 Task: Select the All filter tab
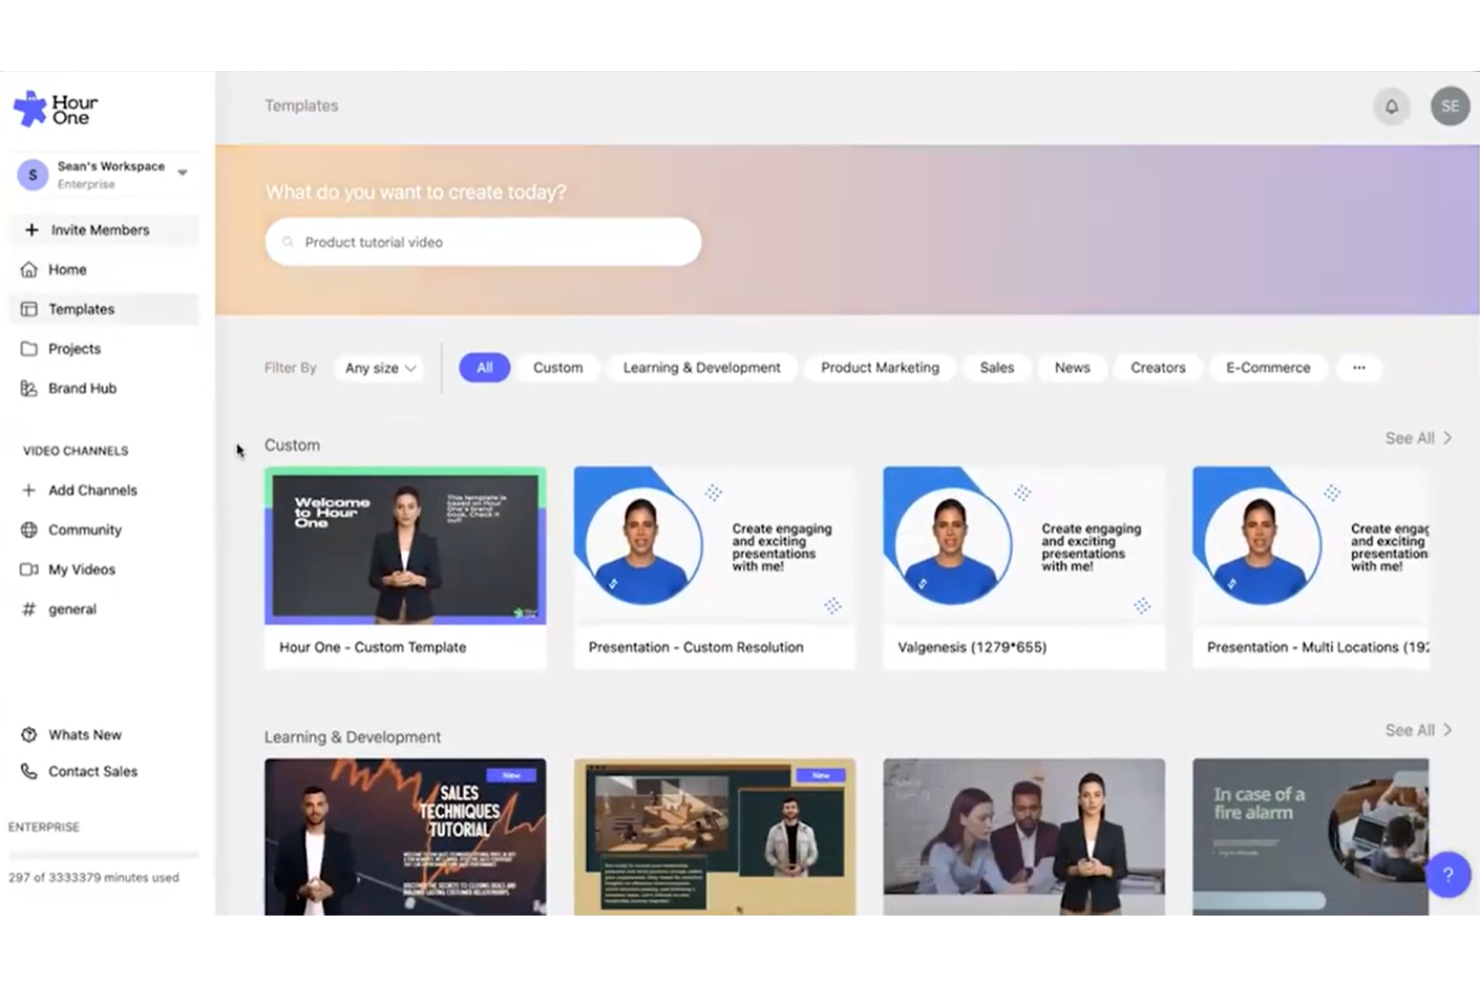[x=485, y=368]
